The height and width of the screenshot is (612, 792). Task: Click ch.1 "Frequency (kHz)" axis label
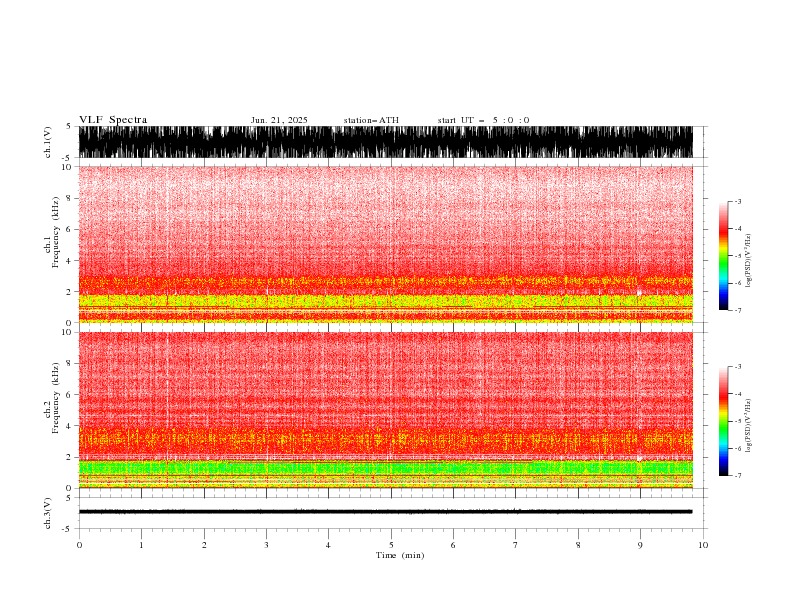click(x=56, y=232)
